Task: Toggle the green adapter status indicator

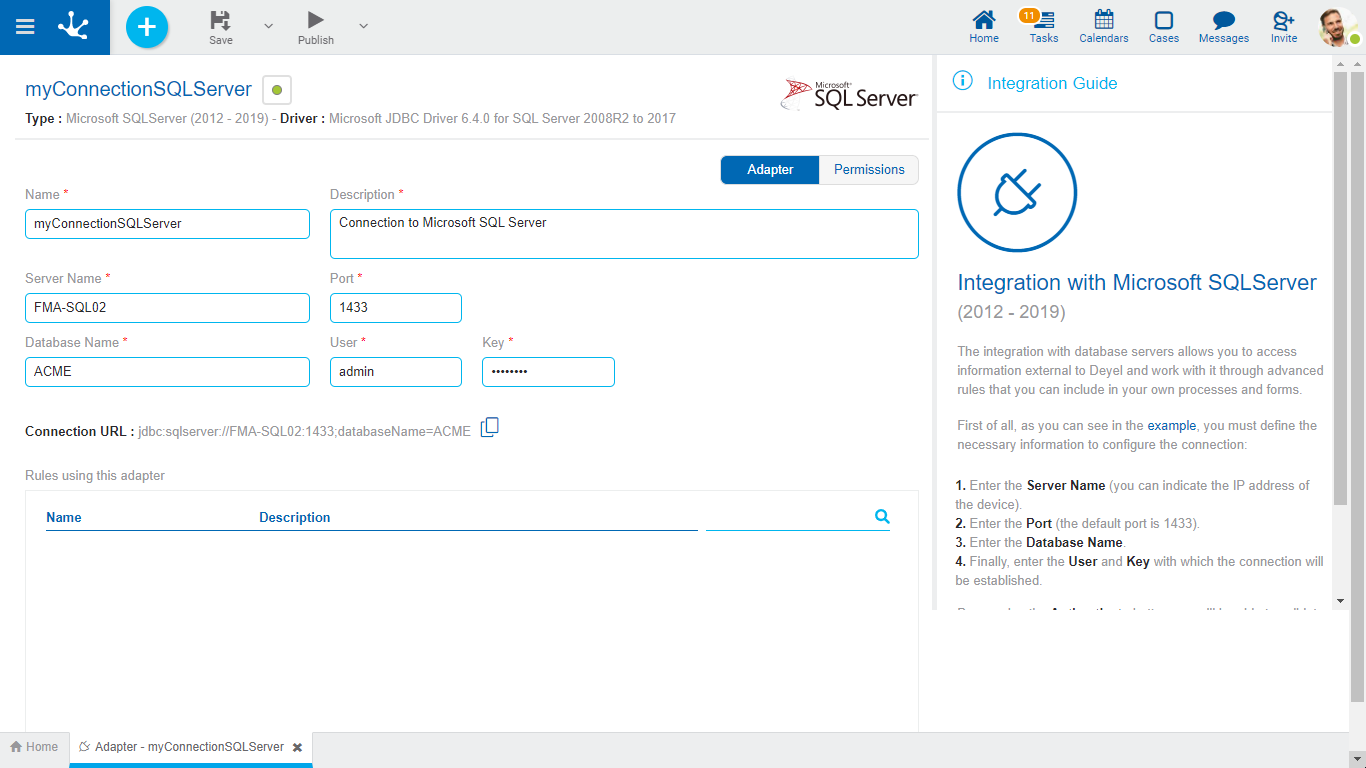Action: click(x=277, y=90)
